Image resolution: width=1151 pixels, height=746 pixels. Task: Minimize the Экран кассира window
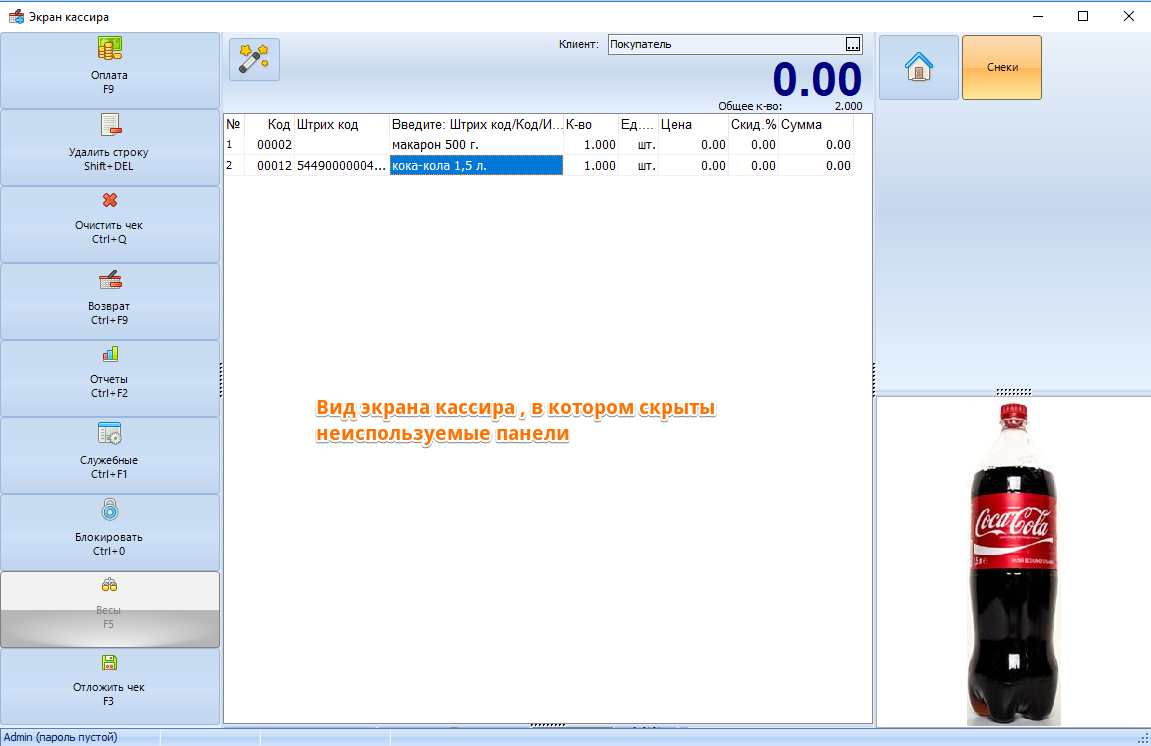coord(1038,16)
